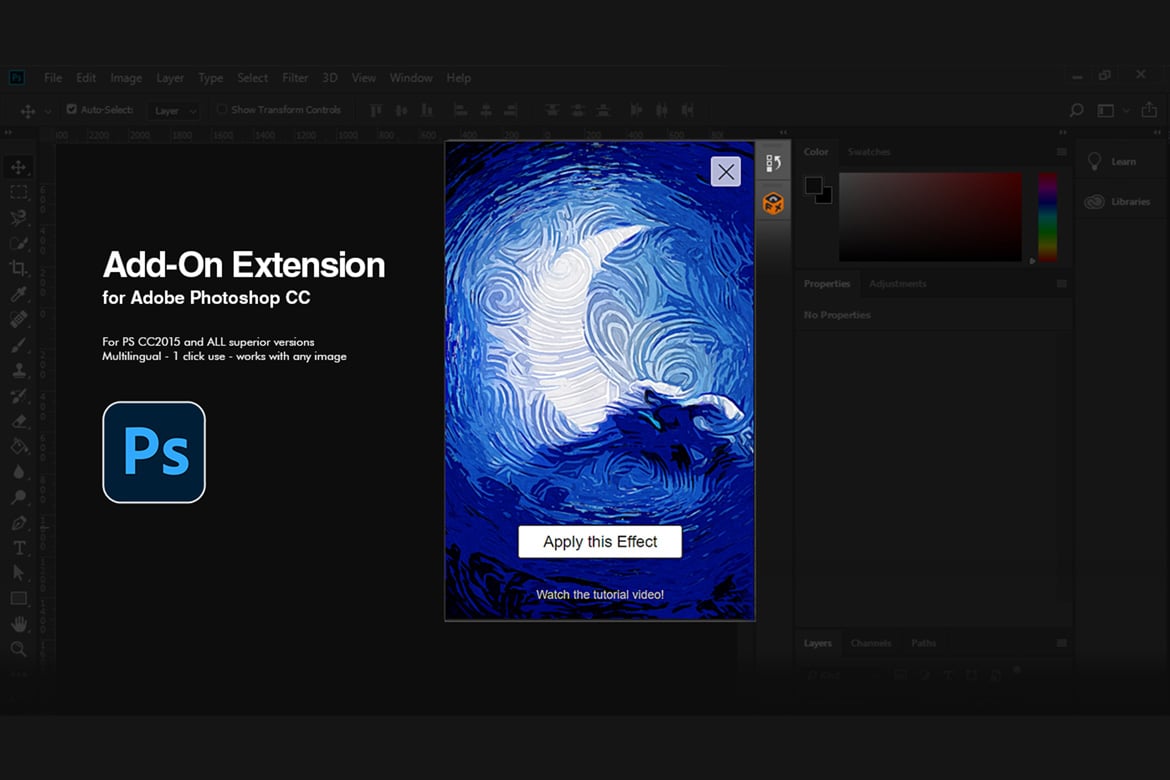Enable Show Transform Controls checkbox
Viewport: 1170px width, 780px height.
pyautogui.click(x=222, y=109)
